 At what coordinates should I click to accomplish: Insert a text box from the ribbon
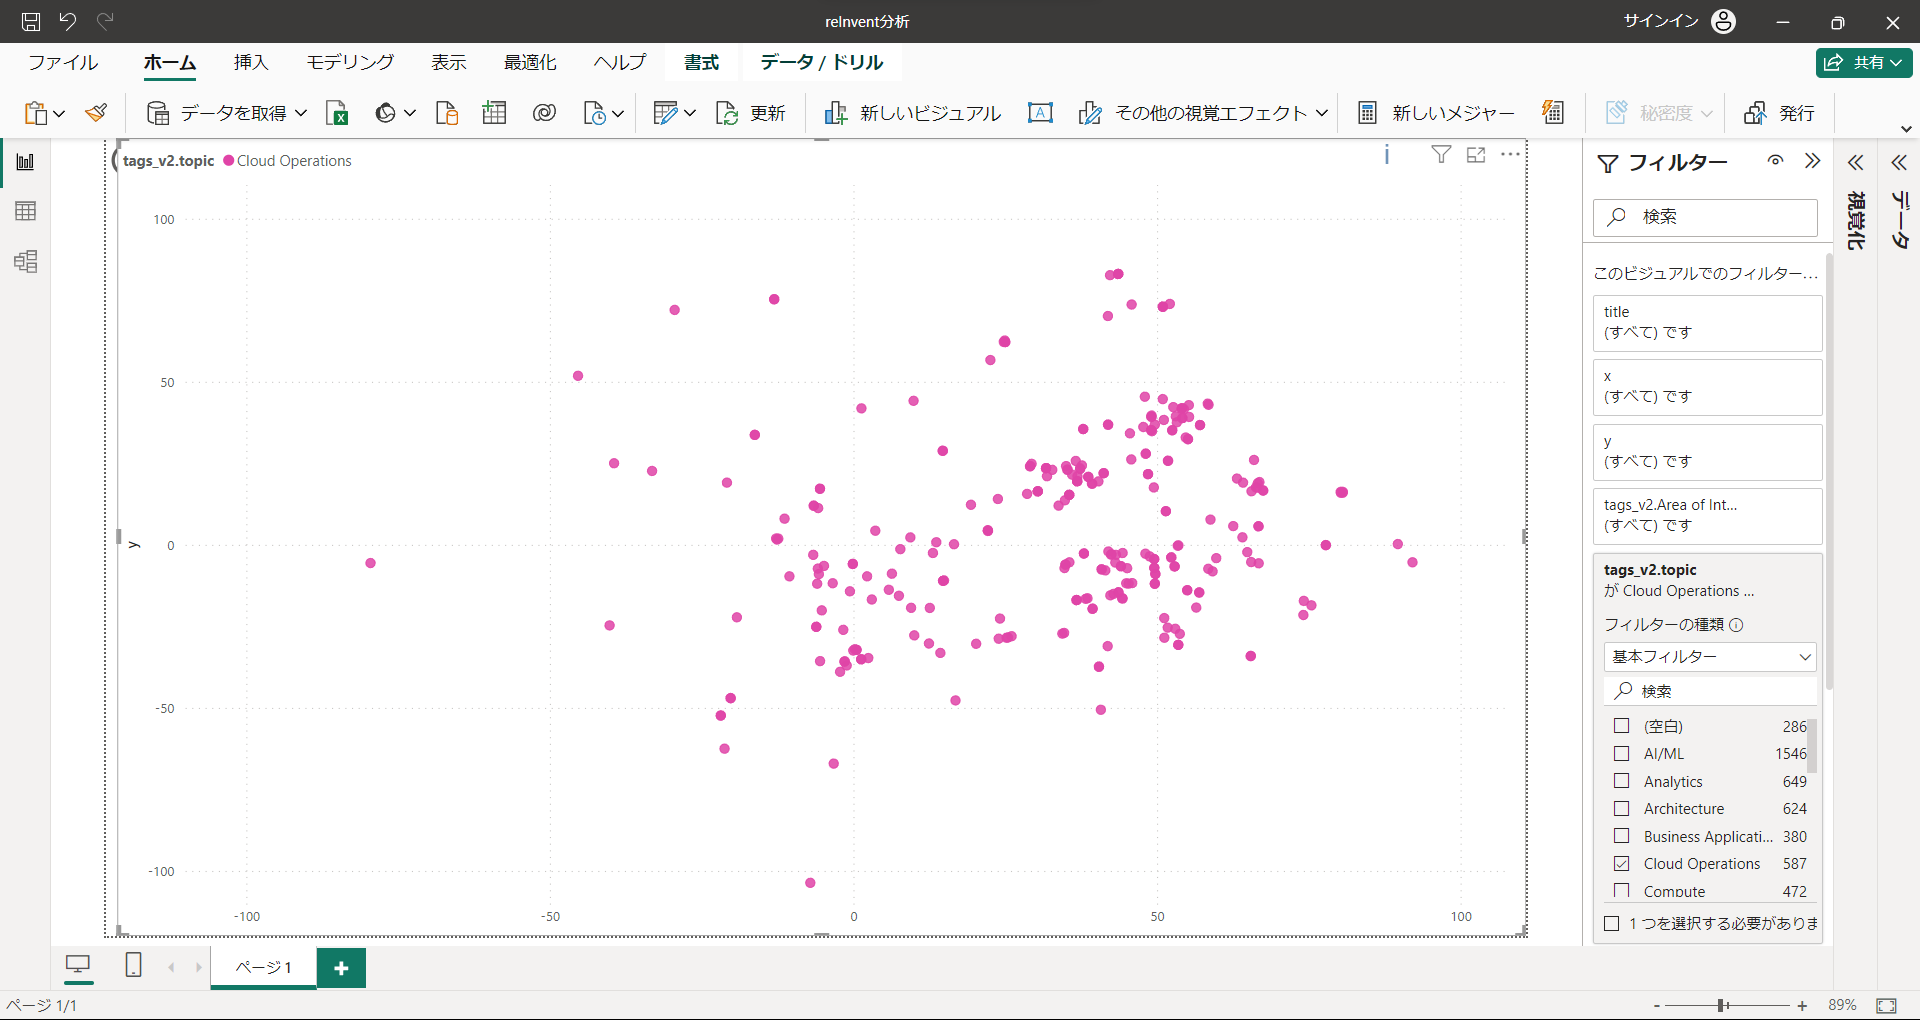1040,113
